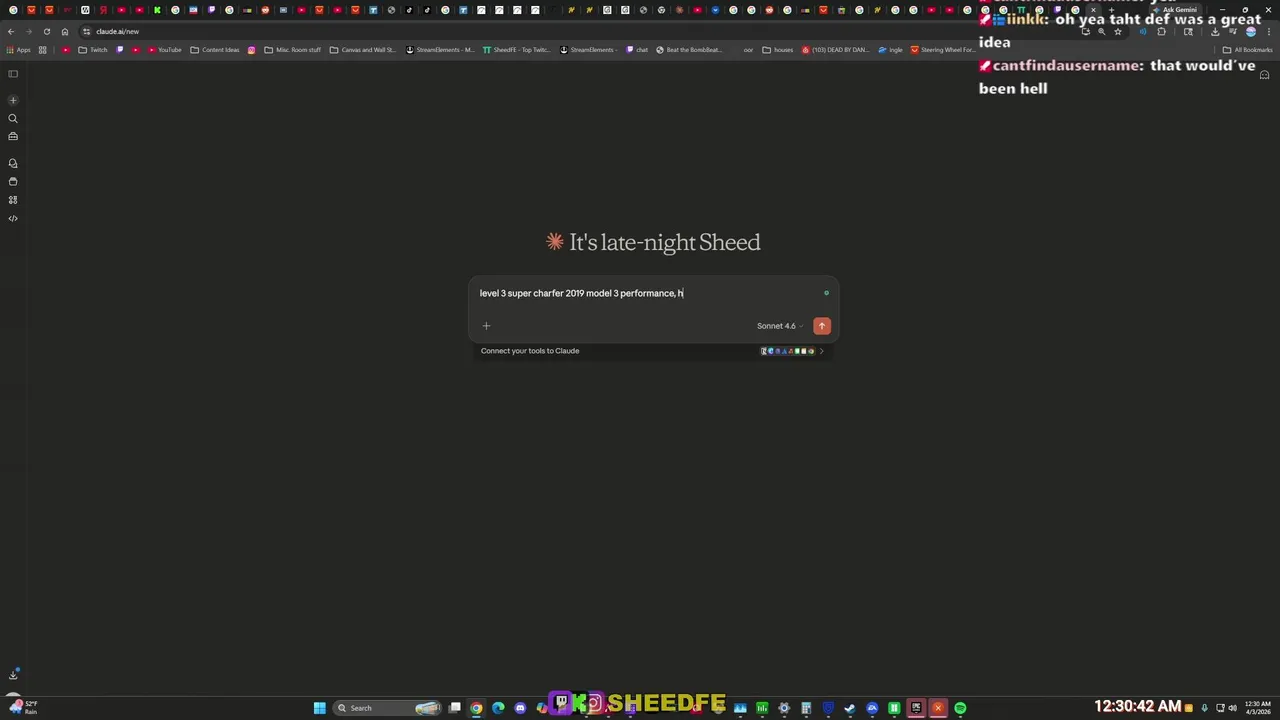This screenshot has width=1280, height=720.
Task: Open the Canvas and Wall St bookmark folder
Action: [363, 50]
